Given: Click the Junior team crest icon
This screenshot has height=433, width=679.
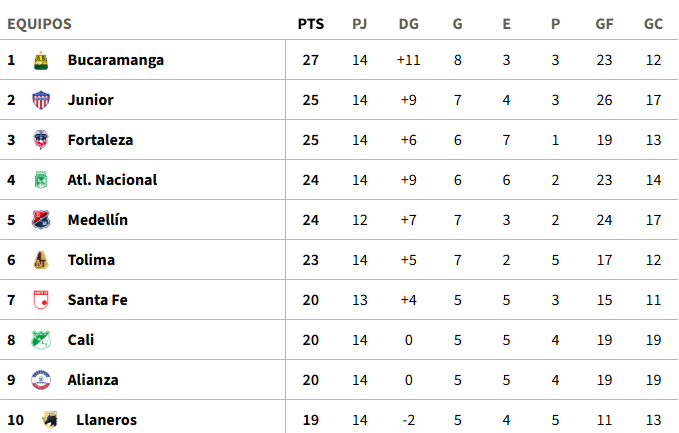Looking at the screenshot, I should click(41, 100).
